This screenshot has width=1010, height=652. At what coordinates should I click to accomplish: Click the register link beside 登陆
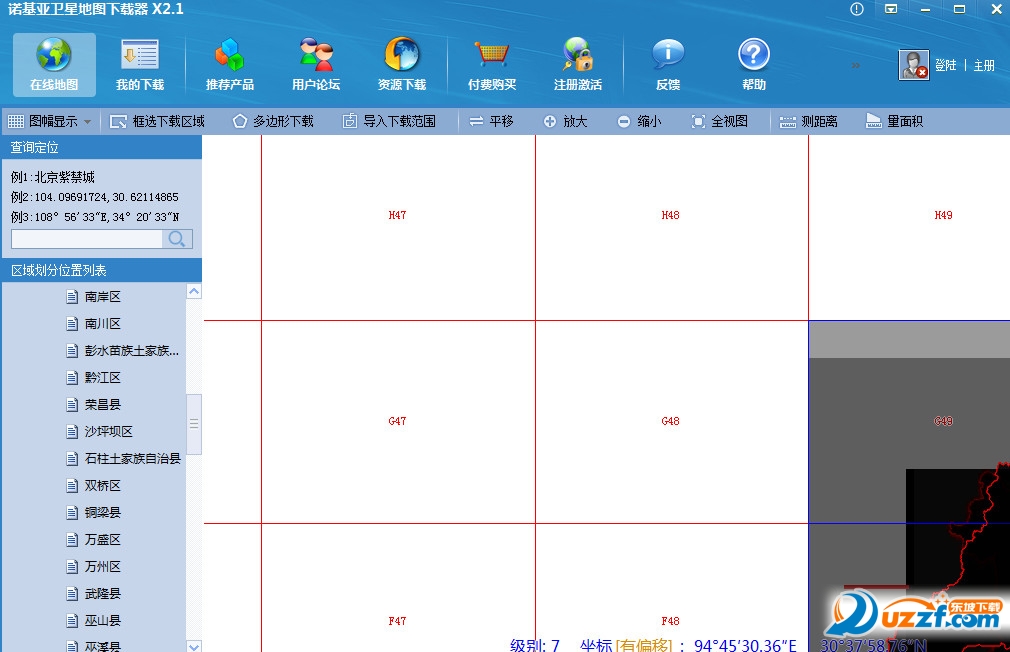point(984,65)
